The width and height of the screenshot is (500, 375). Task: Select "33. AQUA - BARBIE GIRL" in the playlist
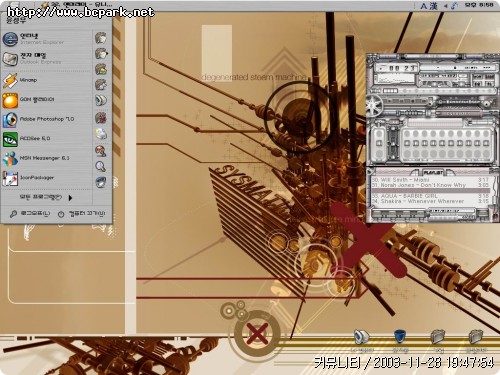tap(430, 196)
